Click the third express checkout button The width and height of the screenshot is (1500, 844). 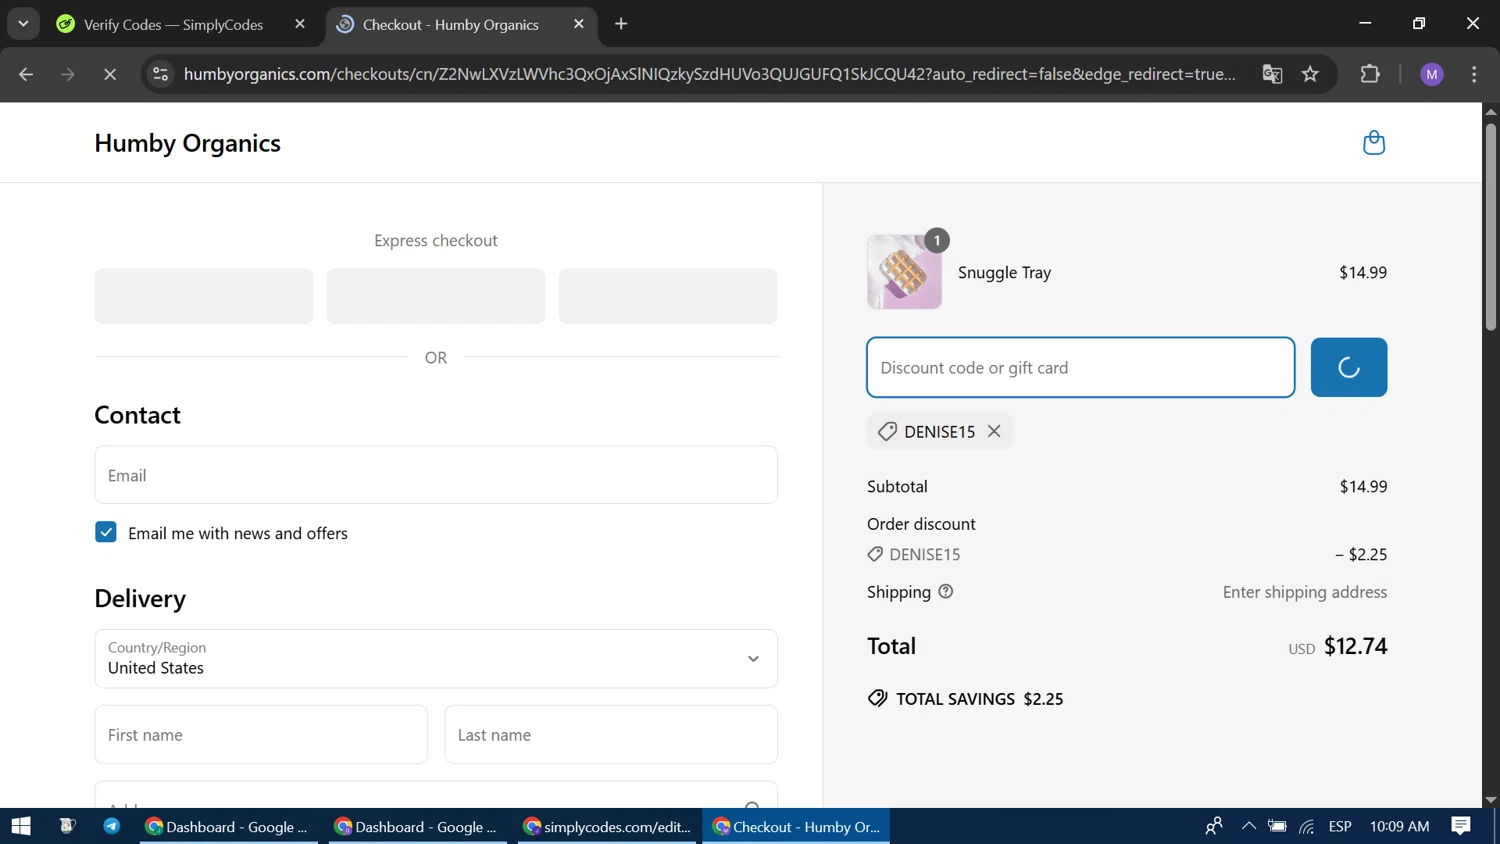668,296
